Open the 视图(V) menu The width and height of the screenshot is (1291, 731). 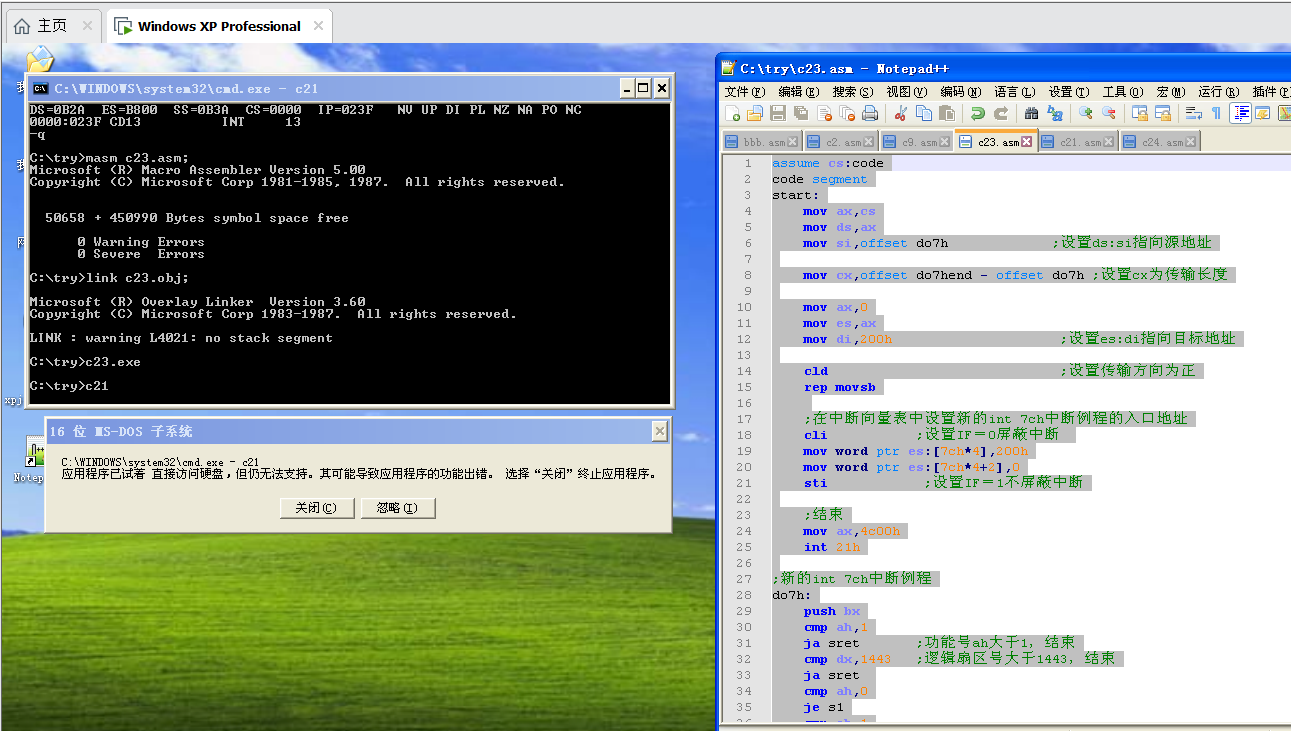point(906,91)
